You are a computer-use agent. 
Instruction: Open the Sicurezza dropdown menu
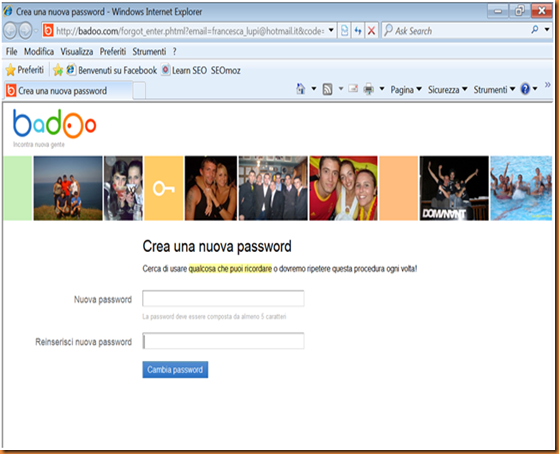(x=447, y=90)
